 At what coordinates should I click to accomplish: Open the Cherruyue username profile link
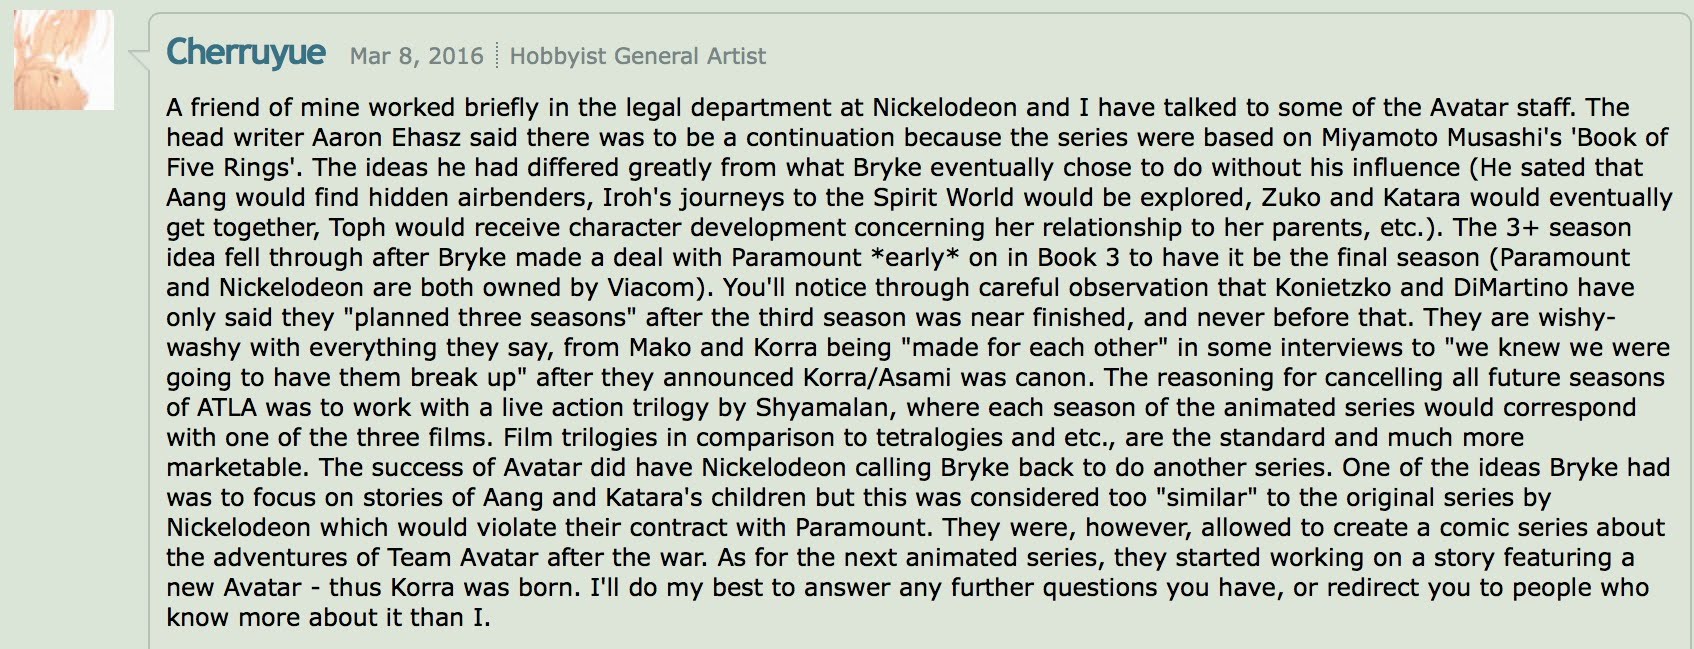[246, 52]
